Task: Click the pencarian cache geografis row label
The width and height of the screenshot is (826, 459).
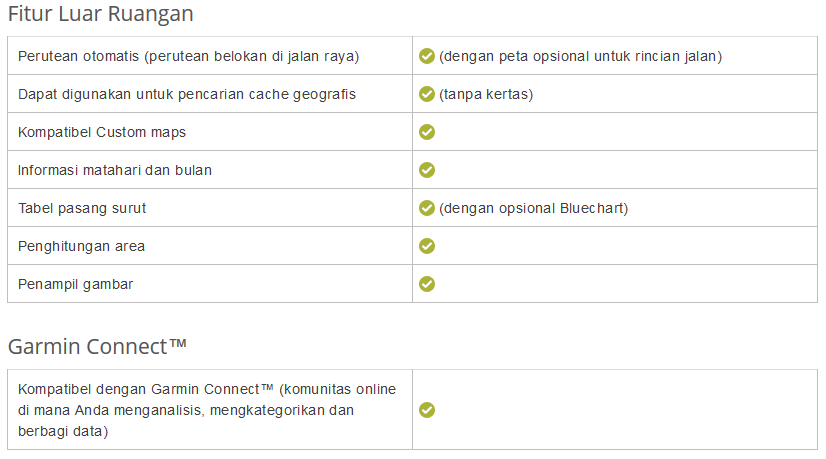Action: (x=187, y=94)
